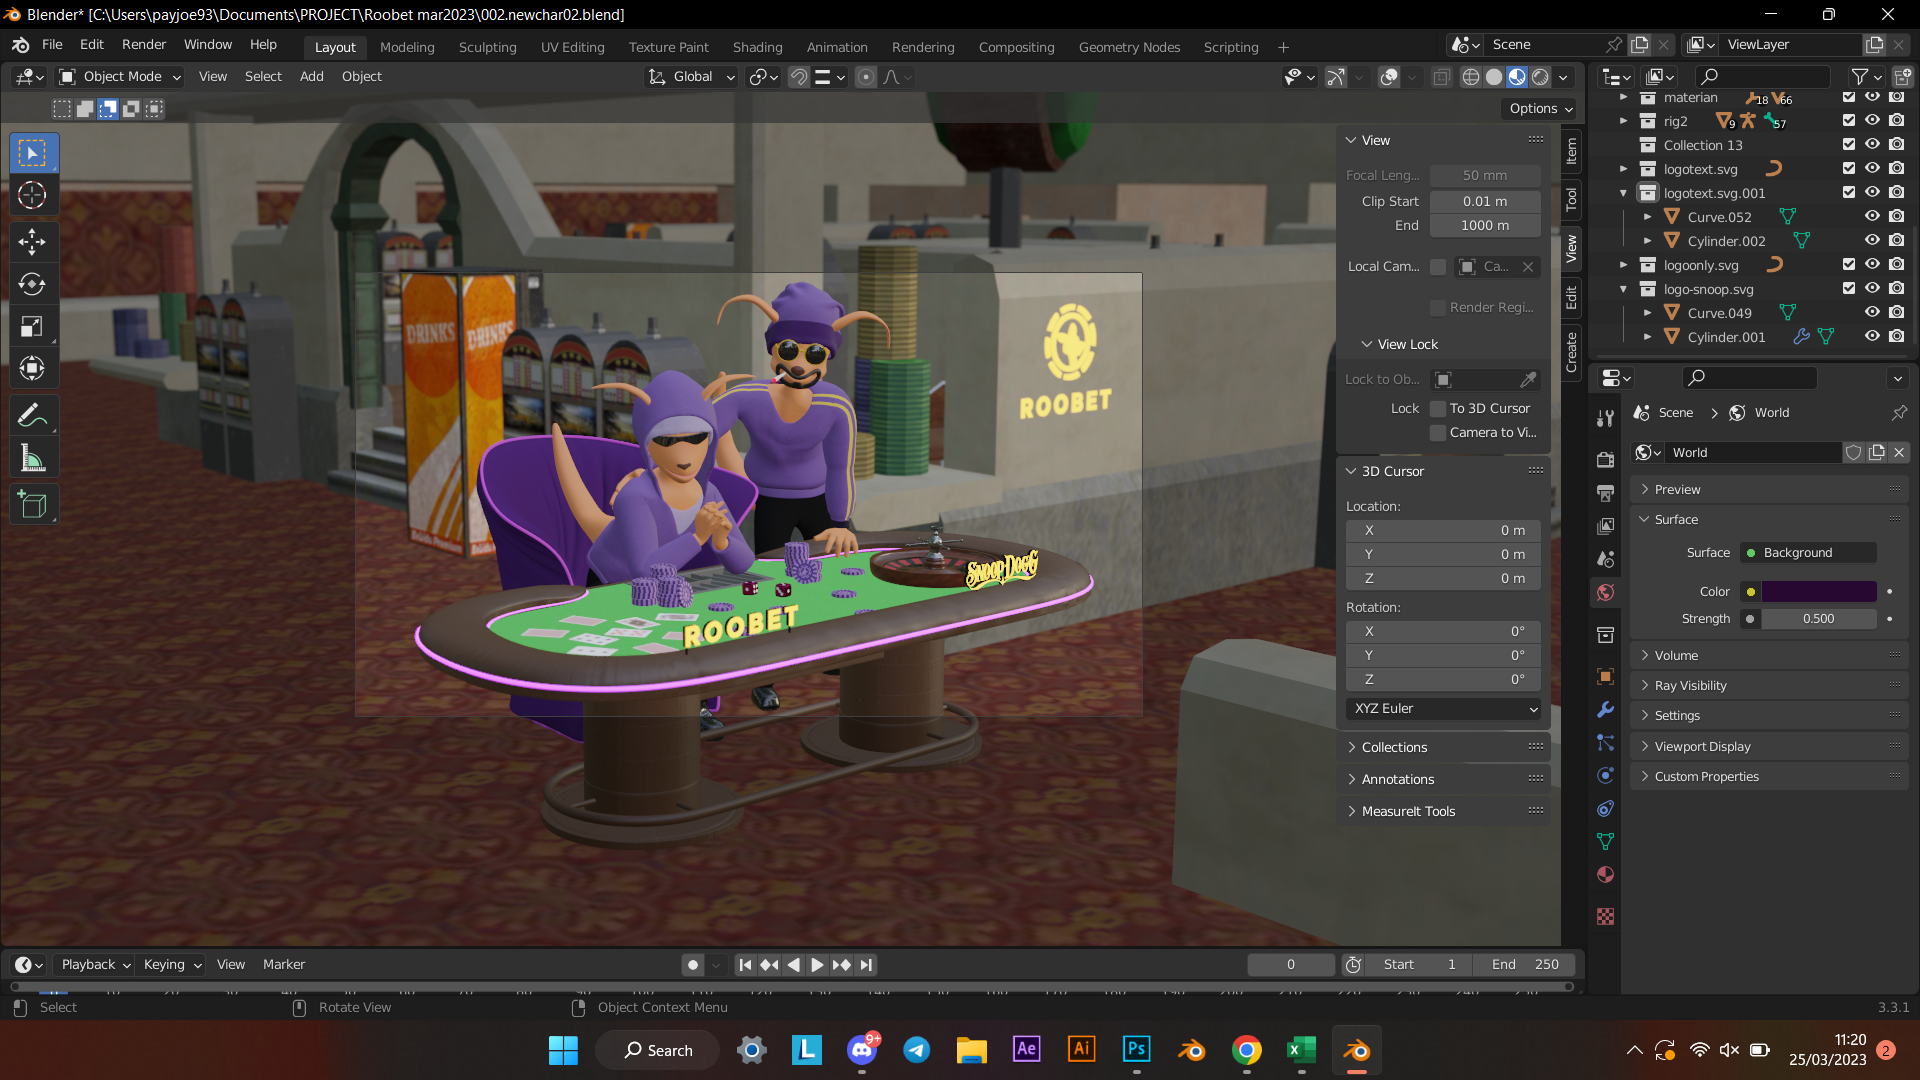The width and height of the screenshot is (1920, 1080).
Task: Open the XYZ Euler rotation mode dropdown
Action: [x=1443, y=708]
